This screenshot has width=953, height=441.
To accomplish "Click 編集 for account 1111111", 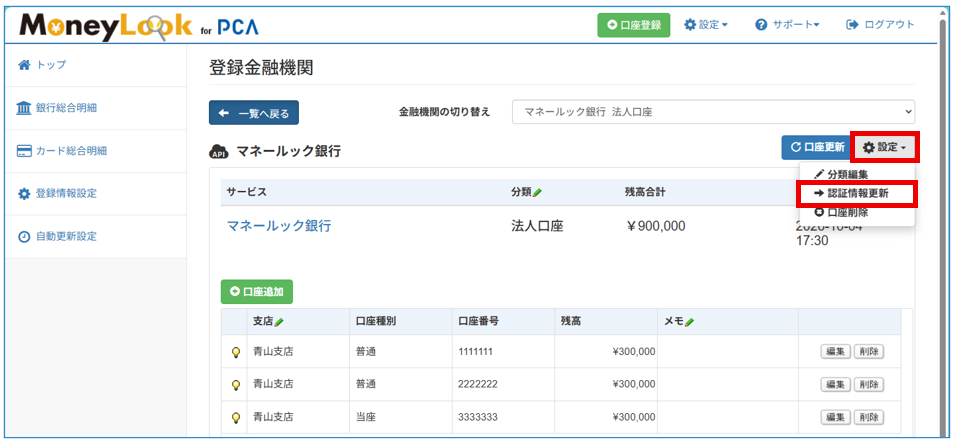I will (x=836, y=351).
